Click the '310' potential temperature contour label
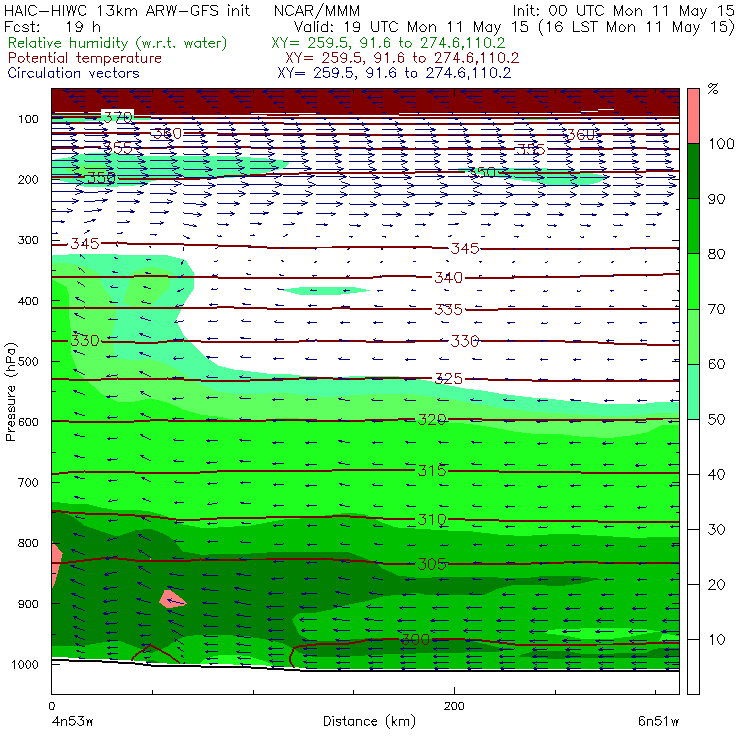The height and width of the screenshot is (740, 740). pyautogui.click(x=432, y=520)
